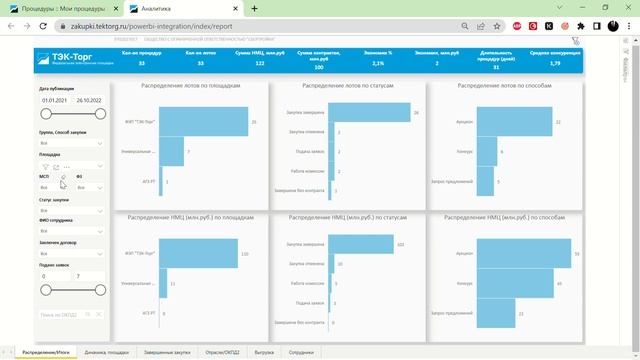This screenshot has height=360, width=640.
Task: Click the eraser clear icon above МСП
Action: pos(63,177)
